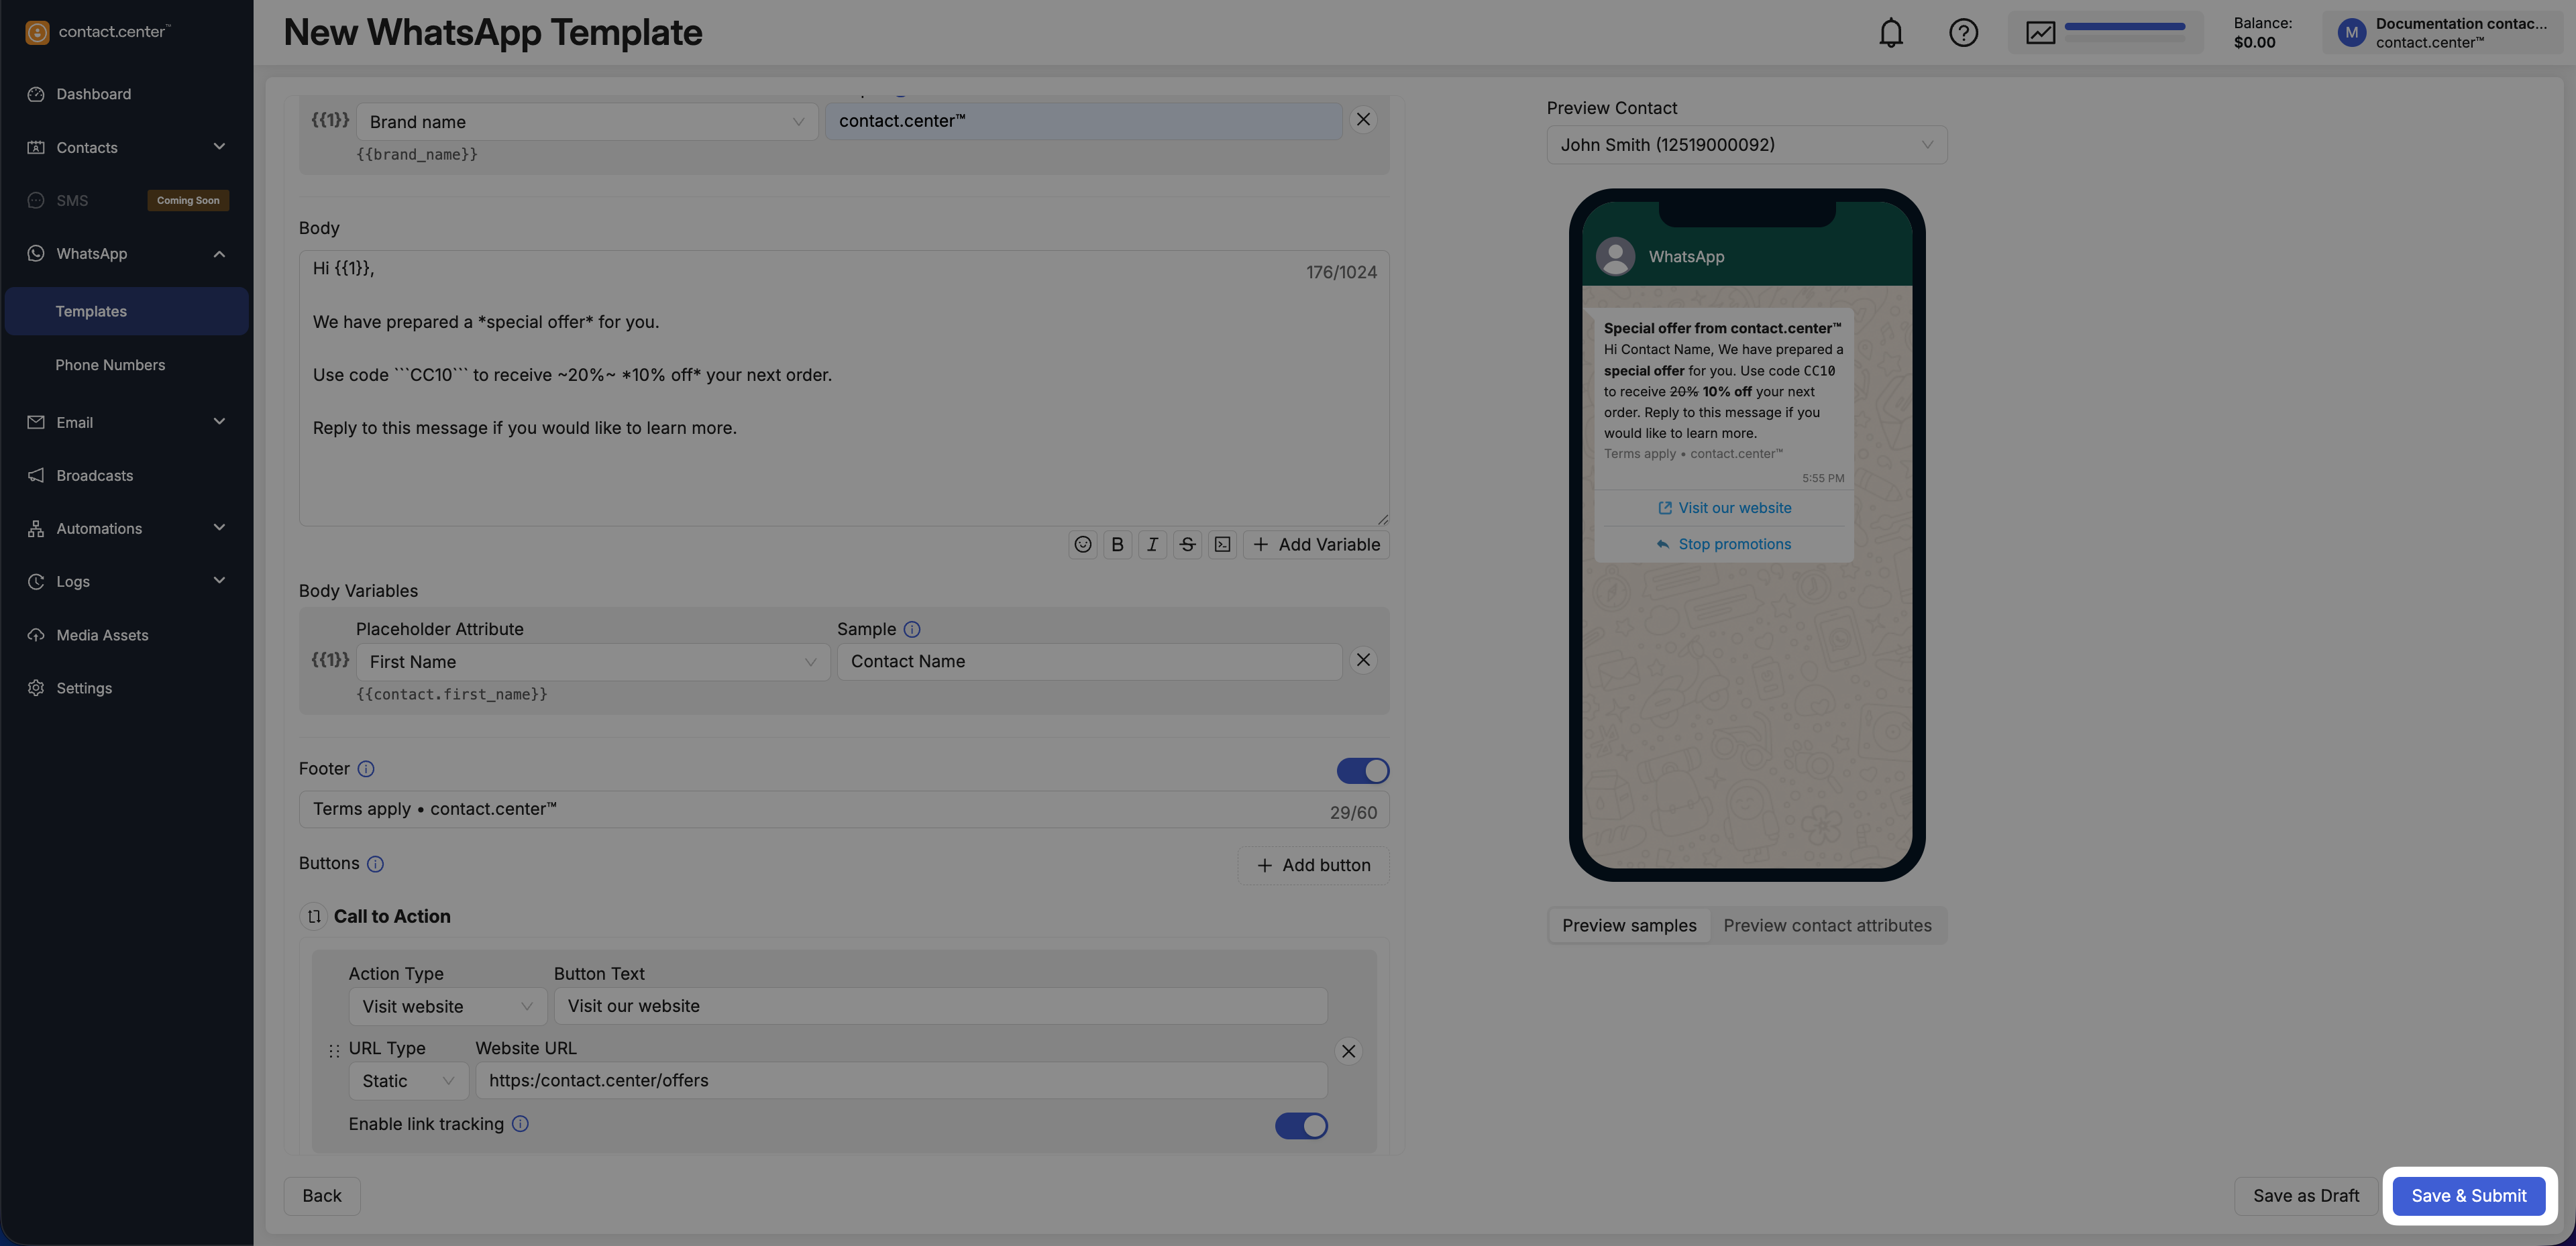Open the help question mark icon
The height and width of the screenshot is (1246, 2576).
[1963, 33]
